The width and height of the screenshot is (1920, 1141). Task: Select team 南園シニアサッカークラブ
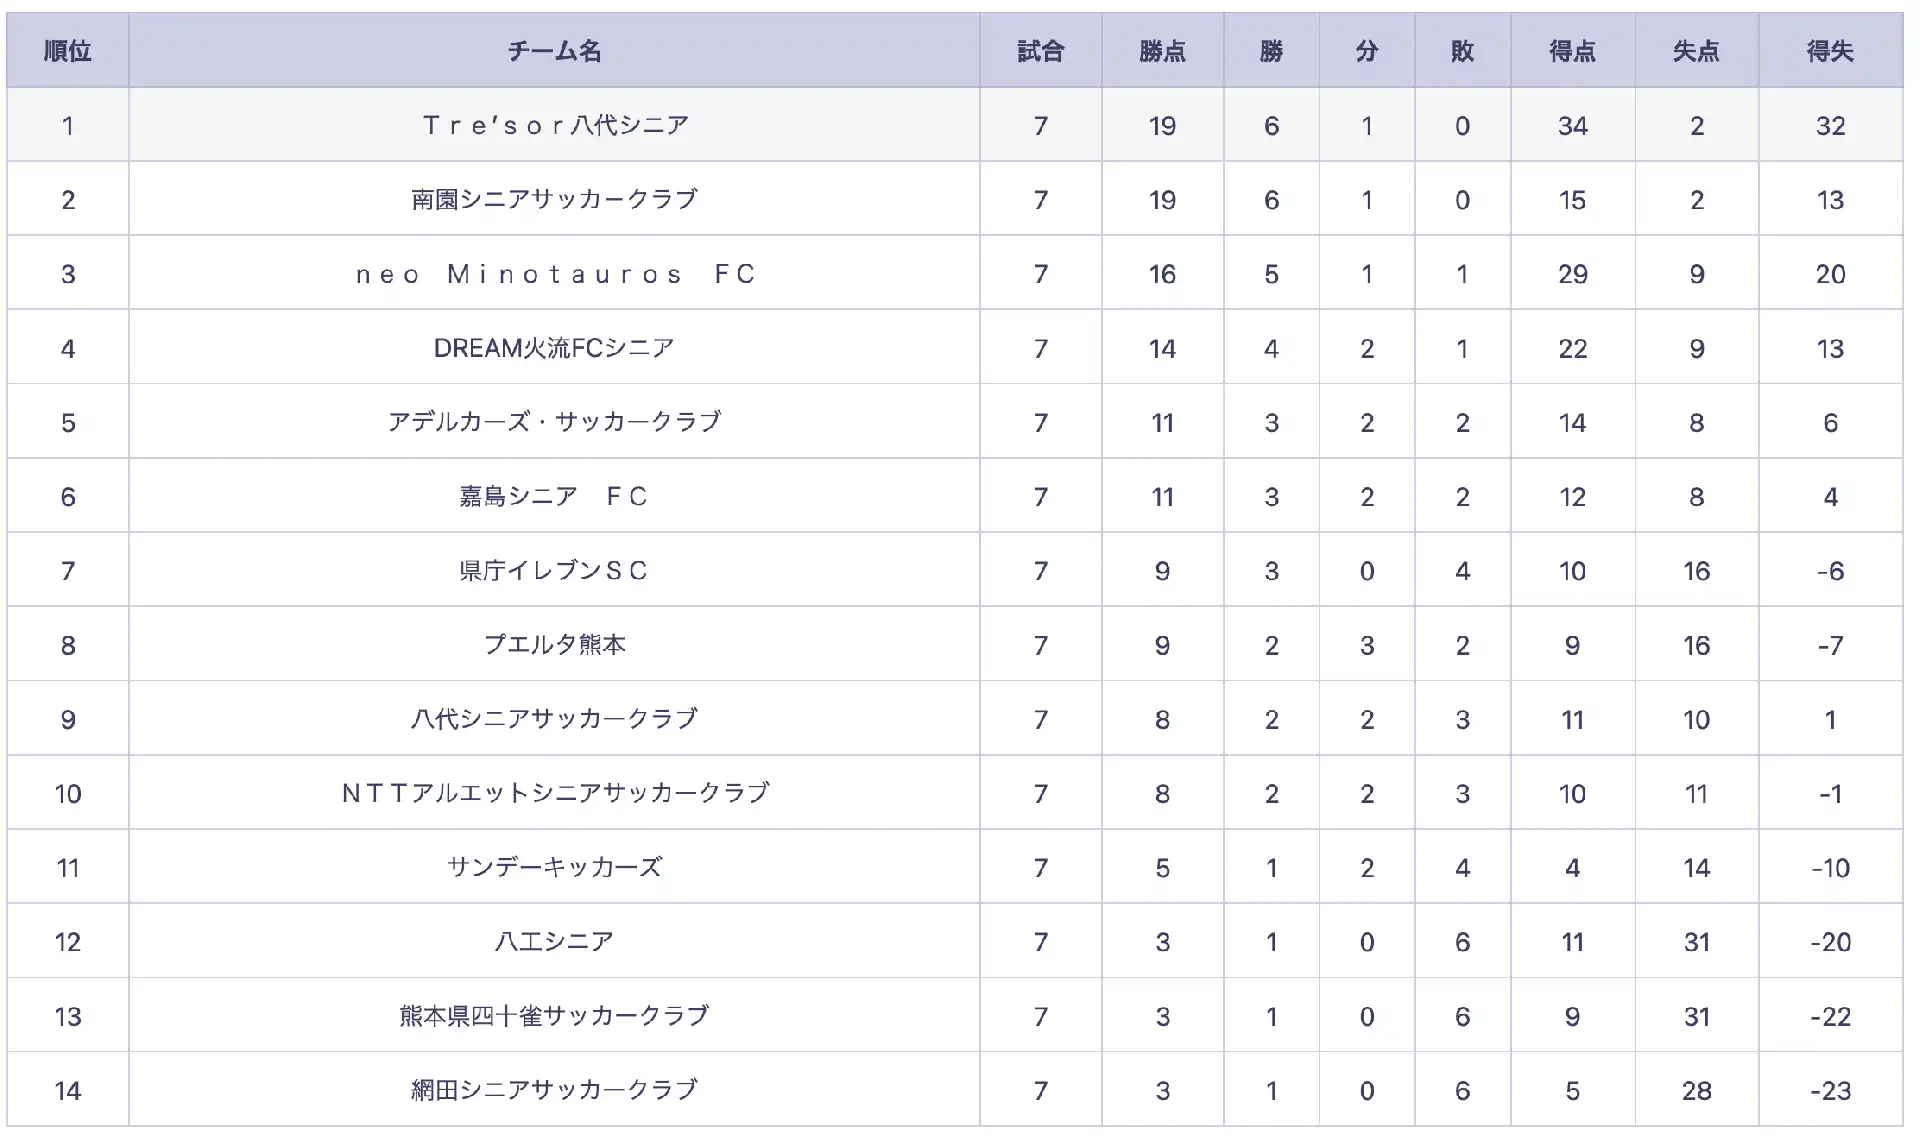pos(554,199)
